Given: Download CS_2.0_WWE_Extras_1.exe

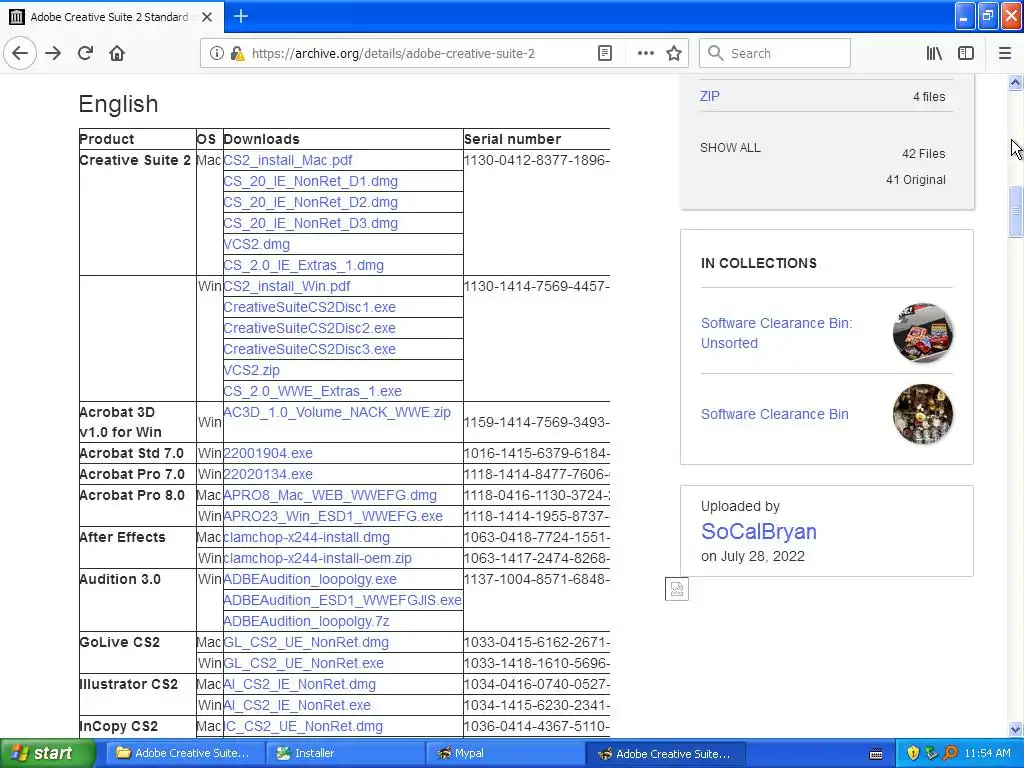Looking at the screenshot, I should (312, 391).
